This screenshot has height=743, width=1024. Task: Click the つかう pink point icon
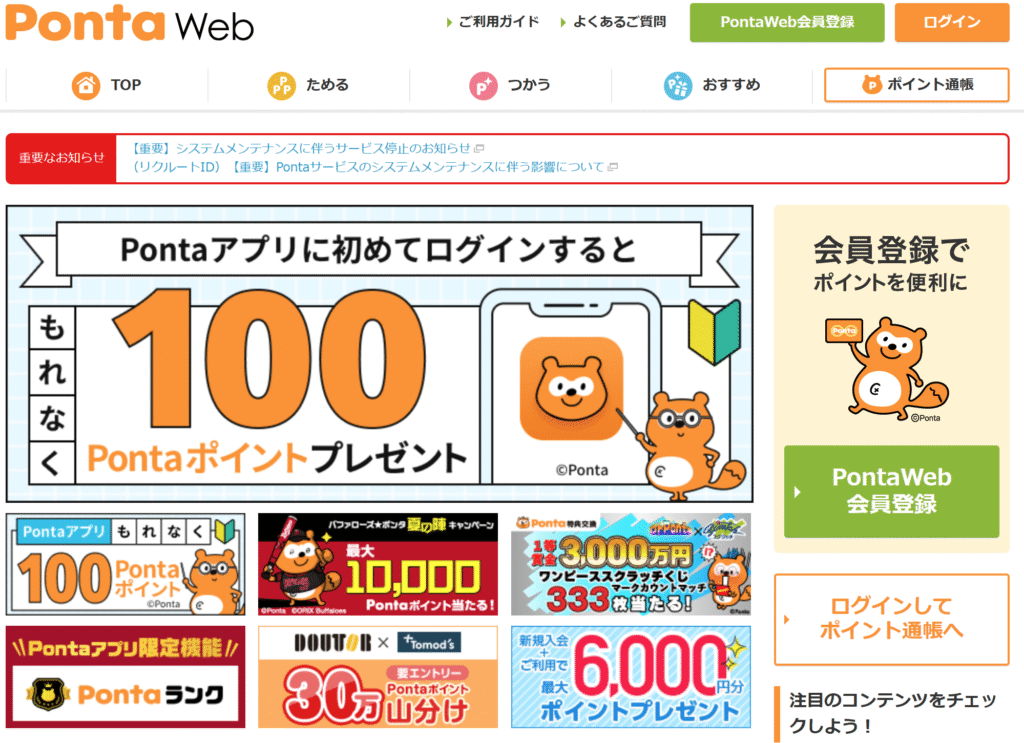[x=483, y=86]
